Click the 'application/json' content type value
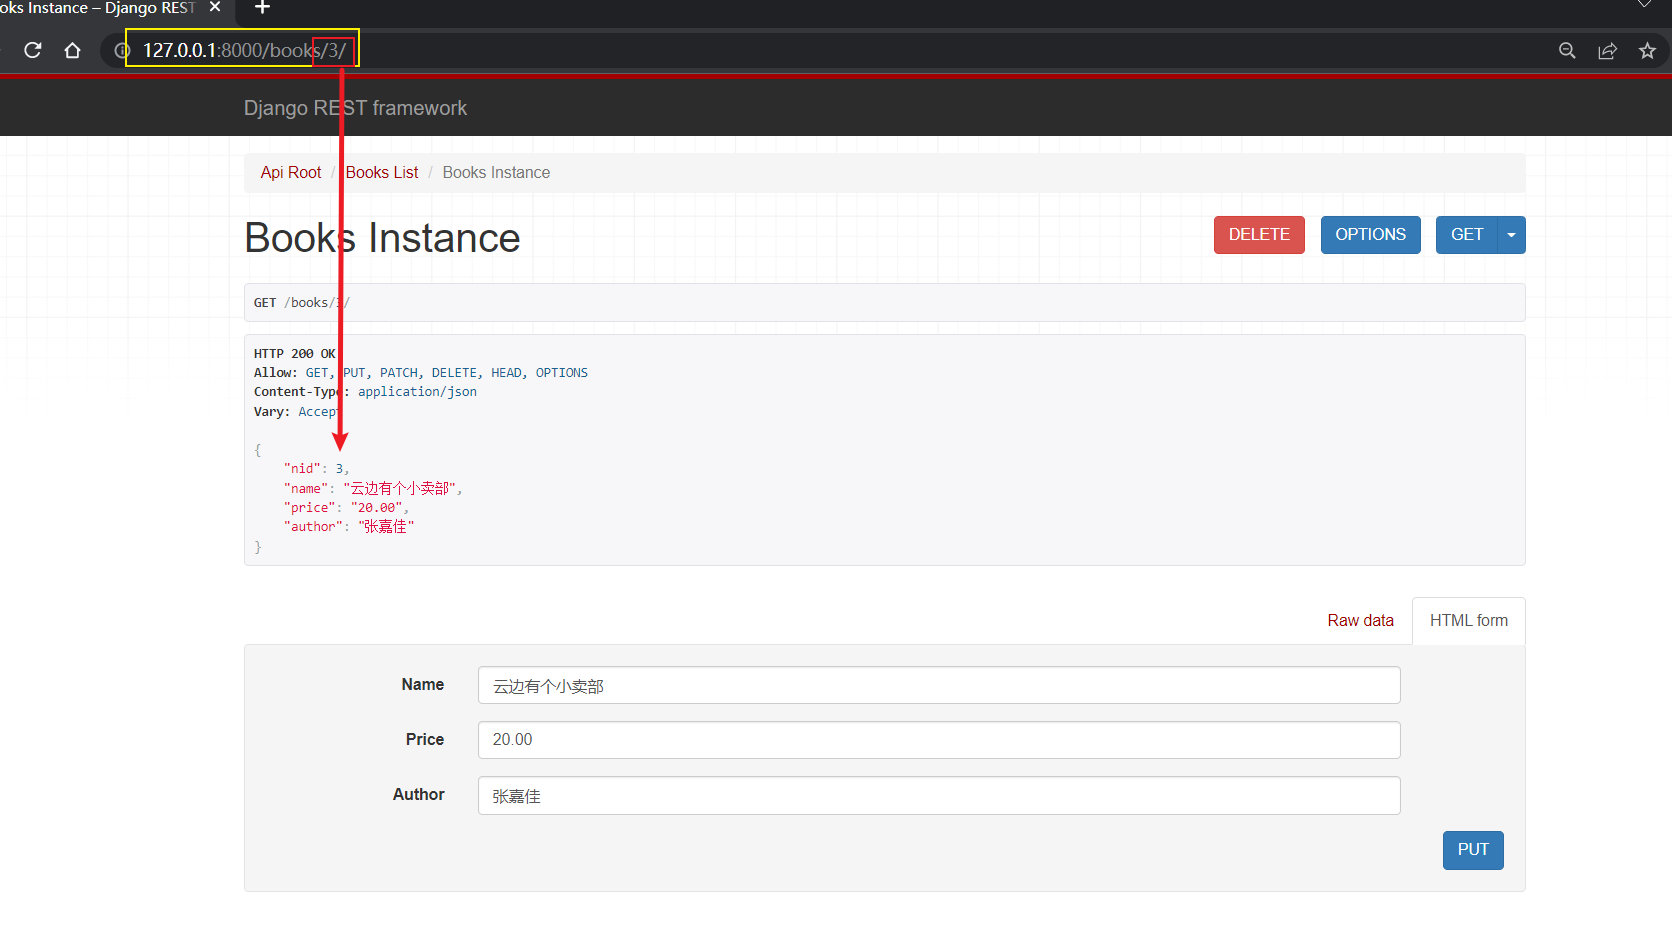1672x950 pixels. 417,392
